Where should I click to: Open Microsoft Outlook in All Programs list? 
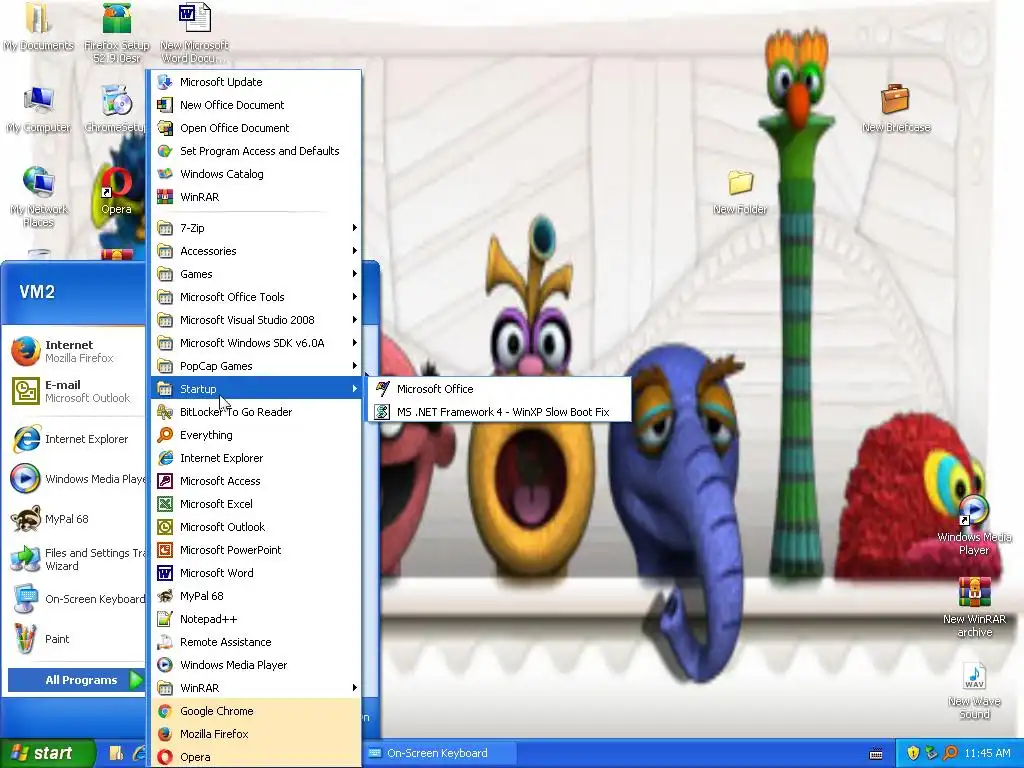point(256,527)
